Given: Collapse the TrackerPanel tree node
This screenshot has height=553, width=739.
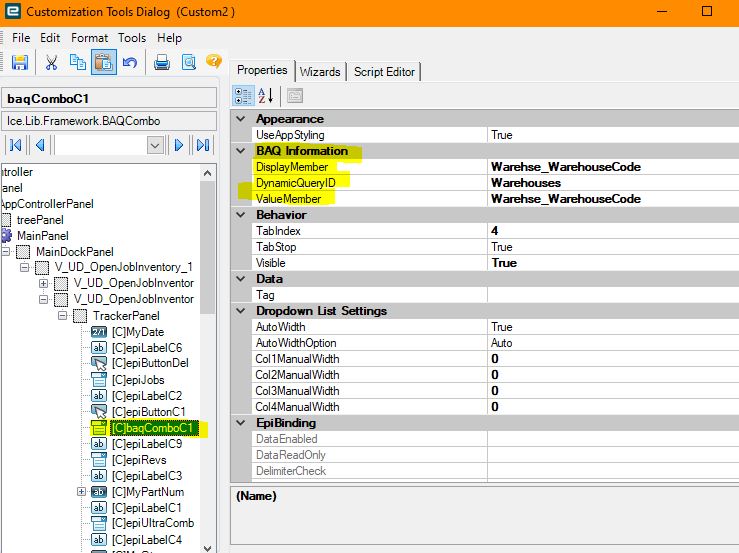Looking at the screenshot, I should 62,315.
